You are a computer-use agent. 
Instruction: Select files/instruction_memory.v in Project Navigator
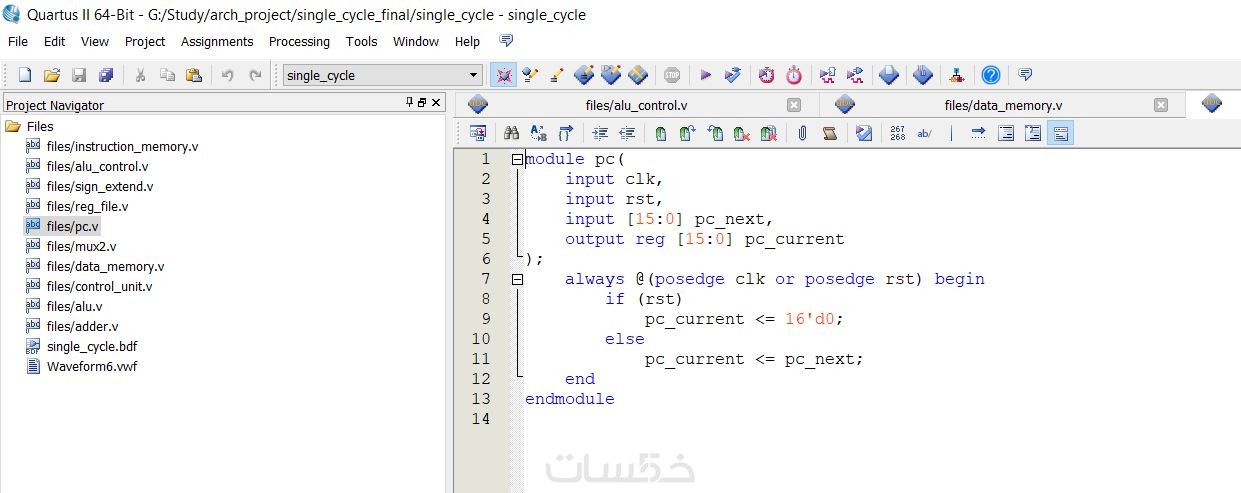click(x=122, y=146)
